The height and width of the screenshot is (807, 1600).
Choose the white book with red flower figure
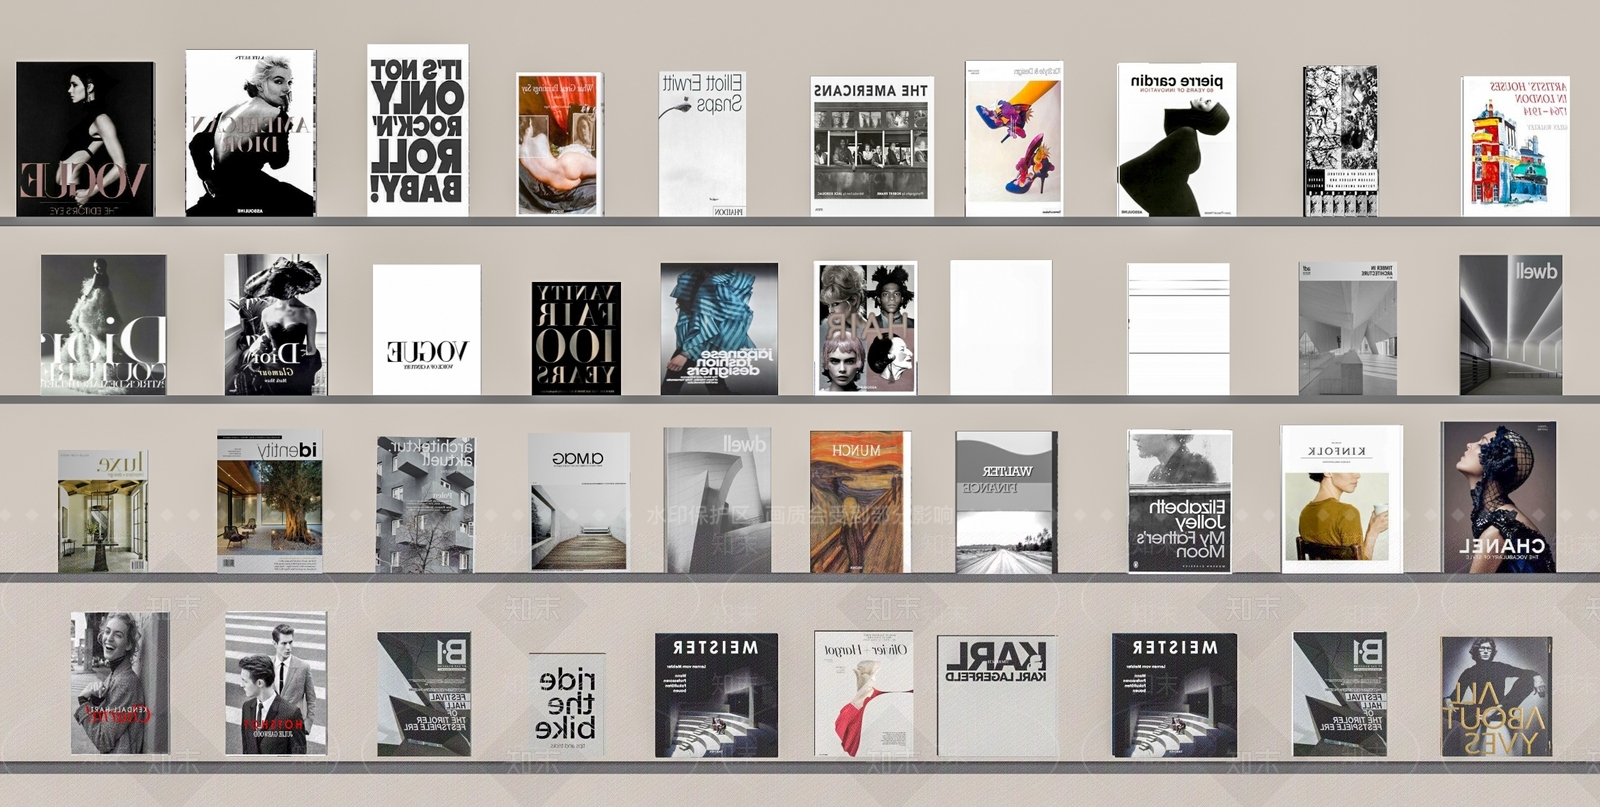(x=863, y=694)
